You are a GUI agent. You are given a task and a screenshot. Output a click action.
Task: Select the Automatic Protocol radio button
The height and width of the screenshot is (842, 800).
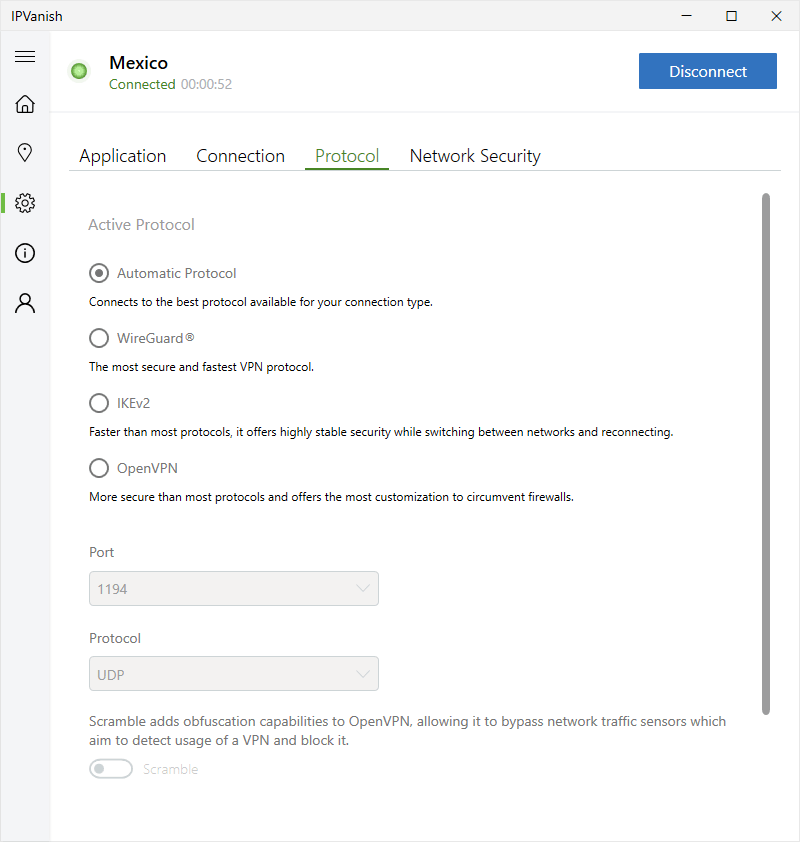click(99, 273)
